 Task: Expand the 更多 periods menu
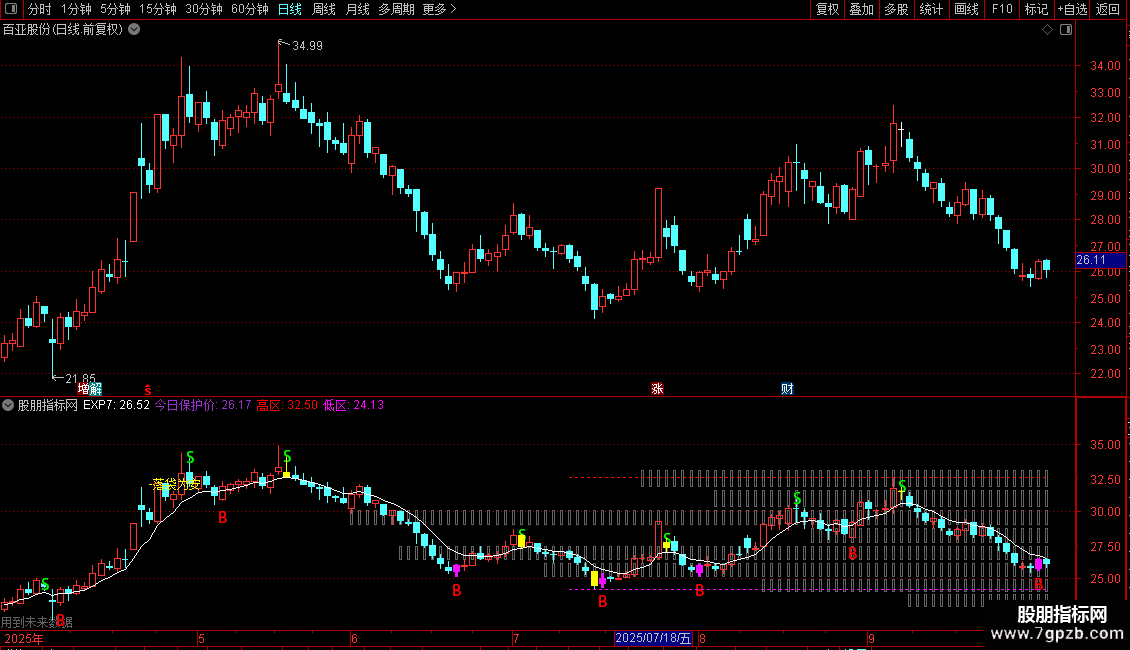pos(439,9)
